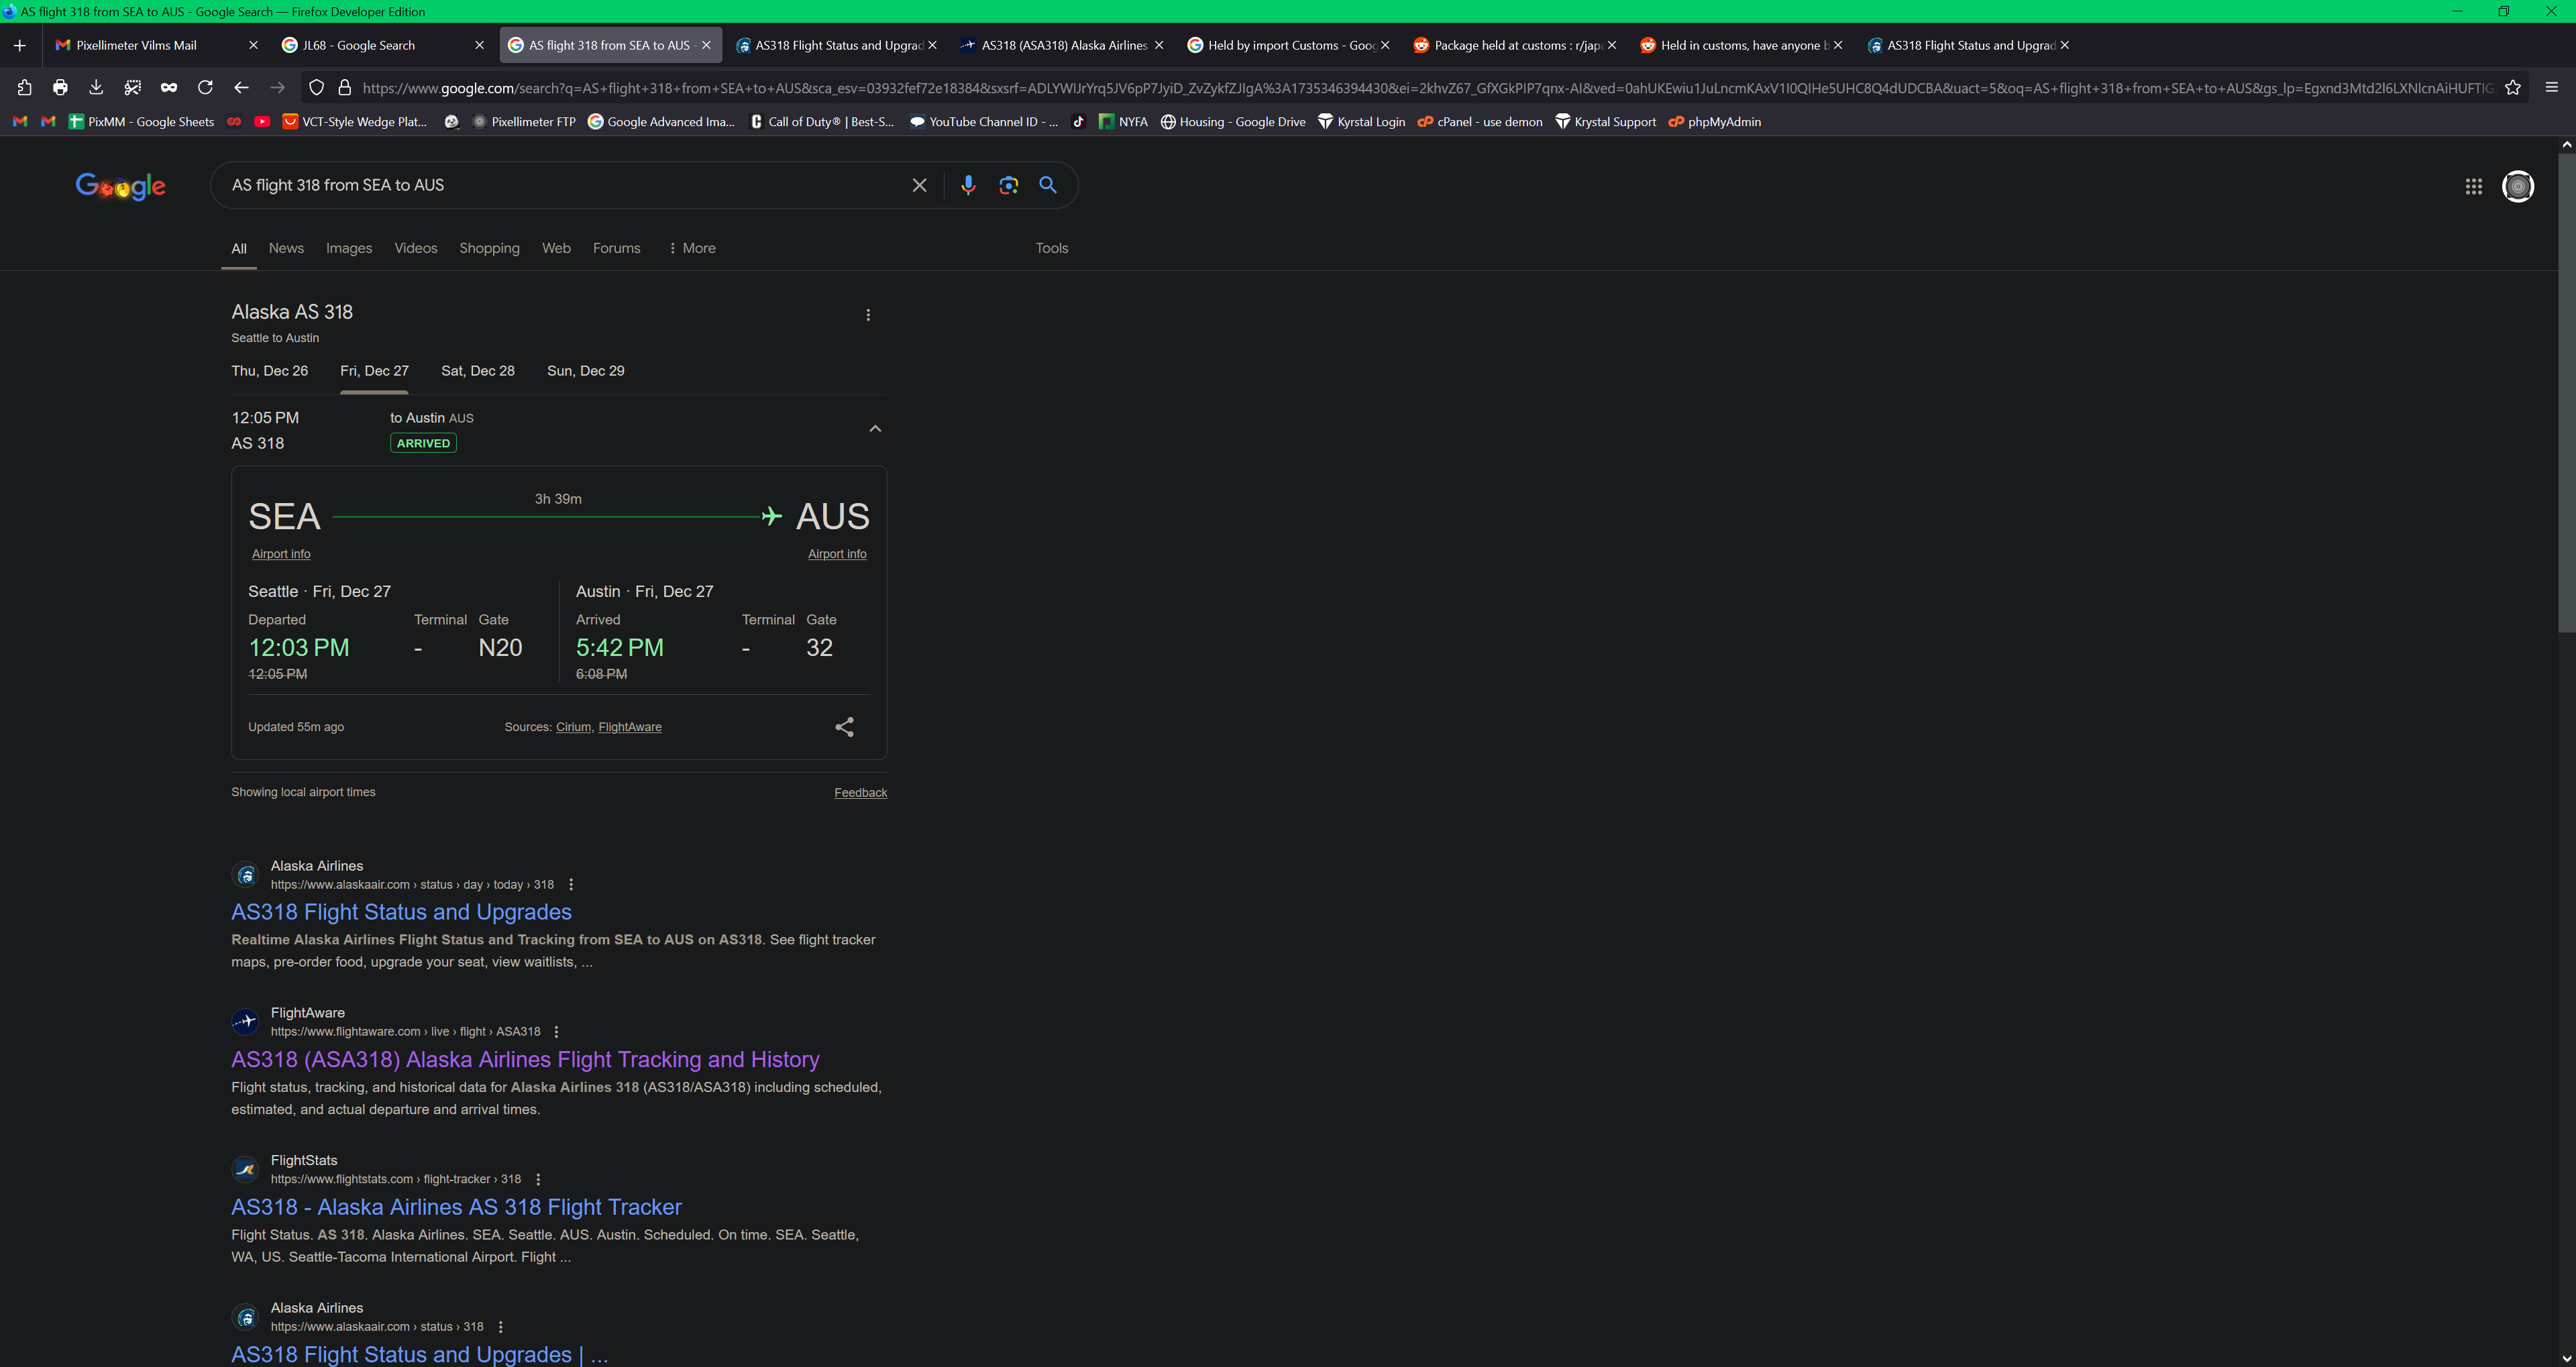Open Google Advanced Image bookmark
This screenshot has width=2576, height=1367.
661,122
